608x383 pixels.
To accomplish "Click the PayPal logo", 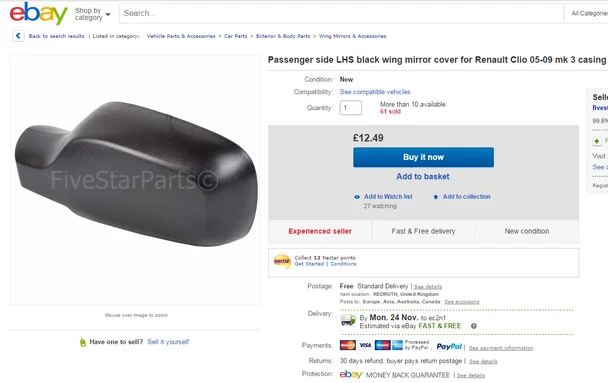I will [449, 346].
